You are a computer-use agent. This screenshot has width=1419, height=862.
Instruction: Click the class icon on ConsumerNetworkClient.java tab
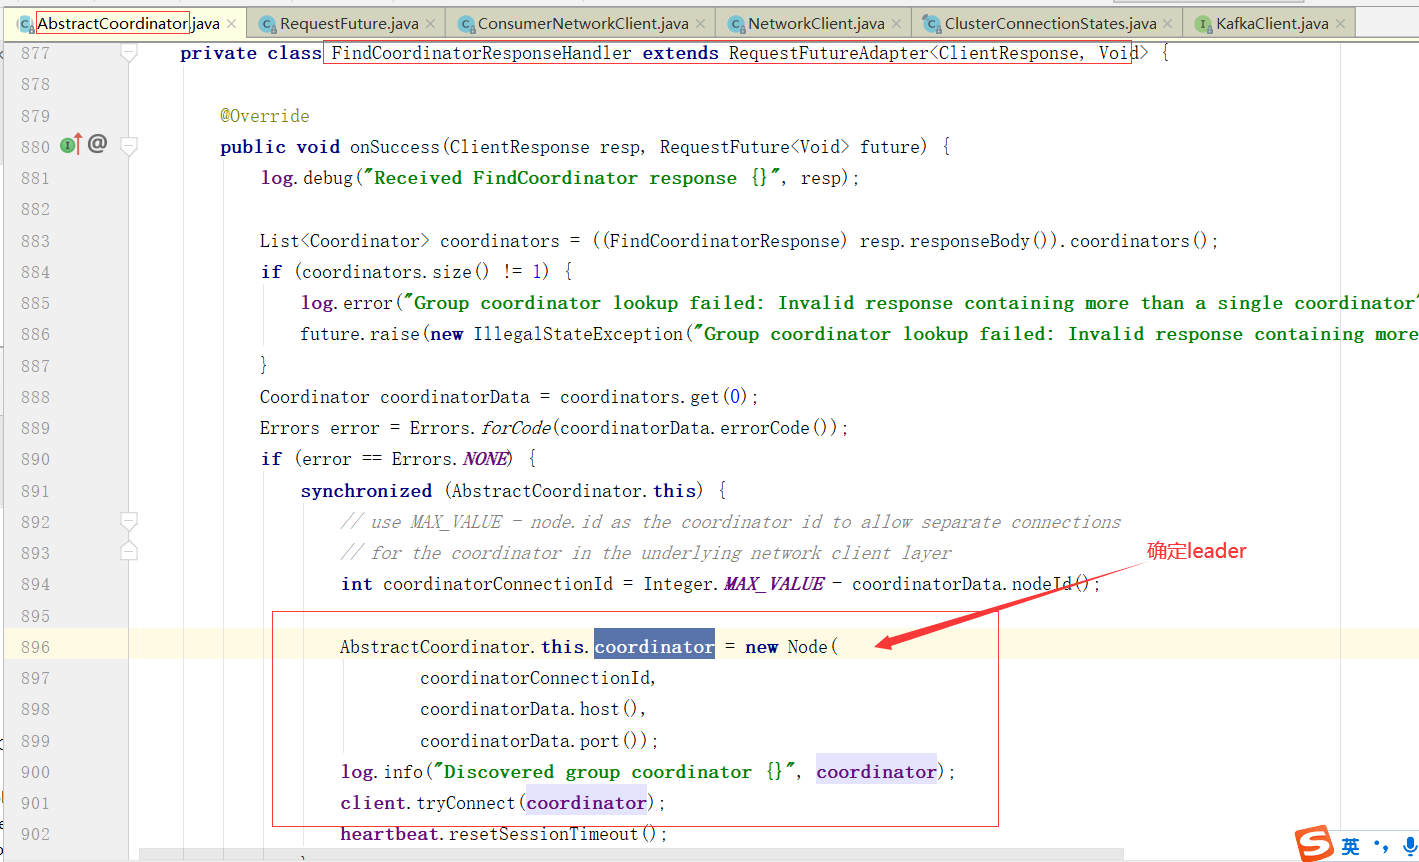tap(465, 24)
